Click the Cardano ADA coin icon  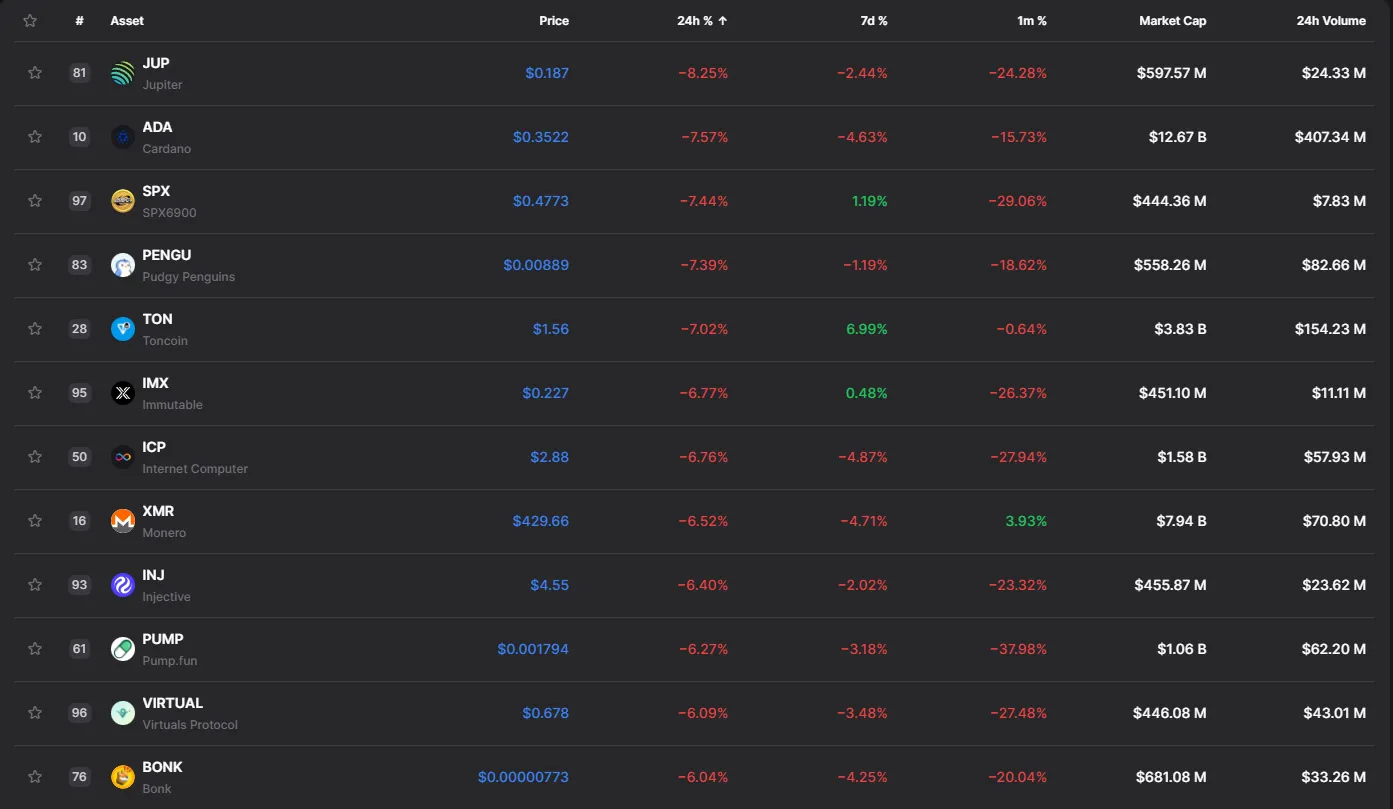[x=122, y=137]
